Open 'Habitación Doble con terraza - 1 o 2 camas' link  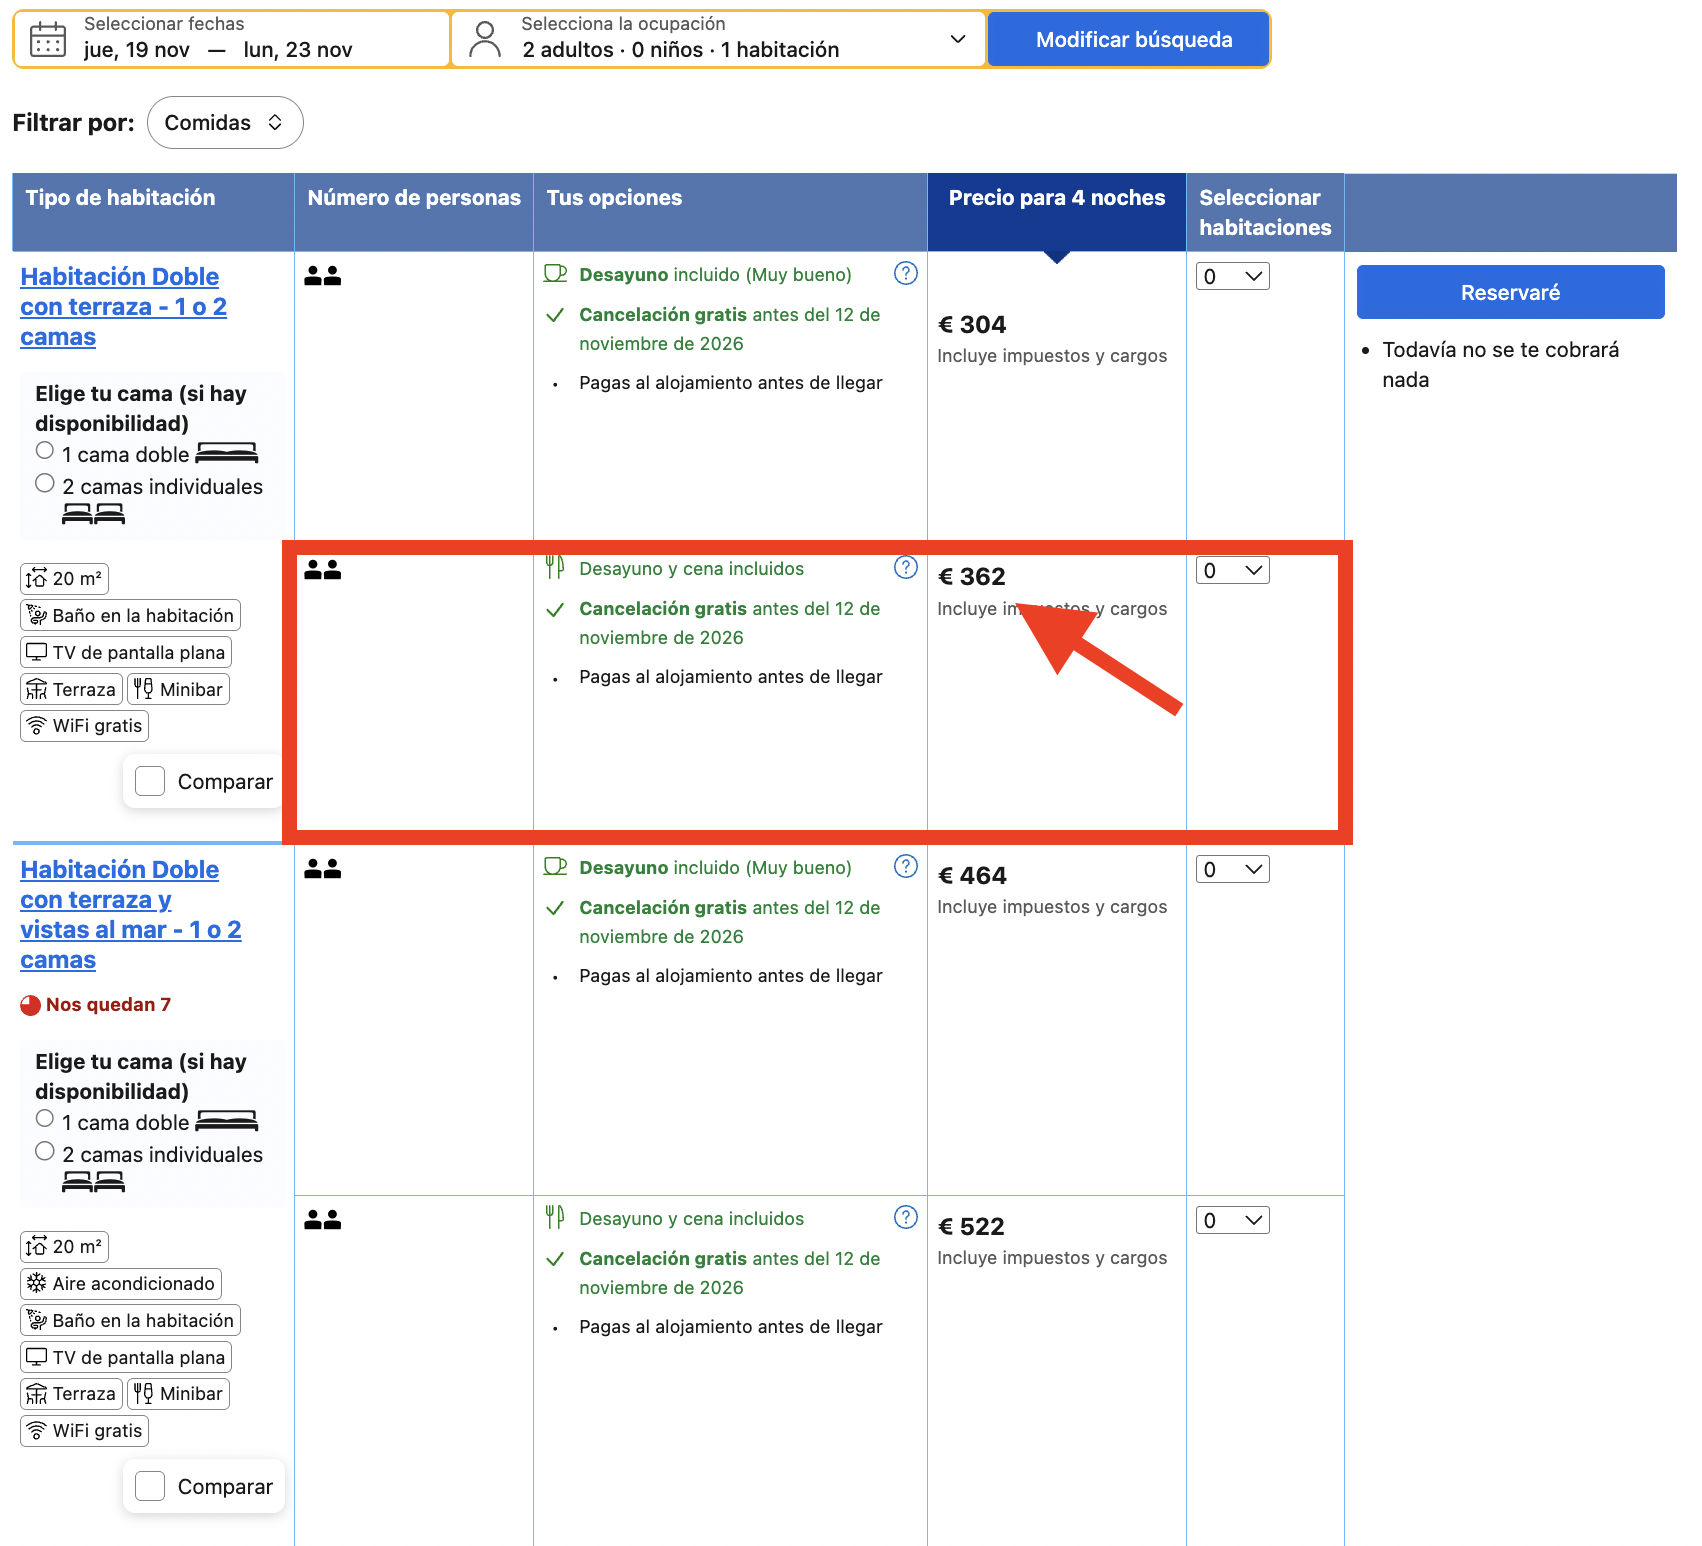tap(123, 307)
